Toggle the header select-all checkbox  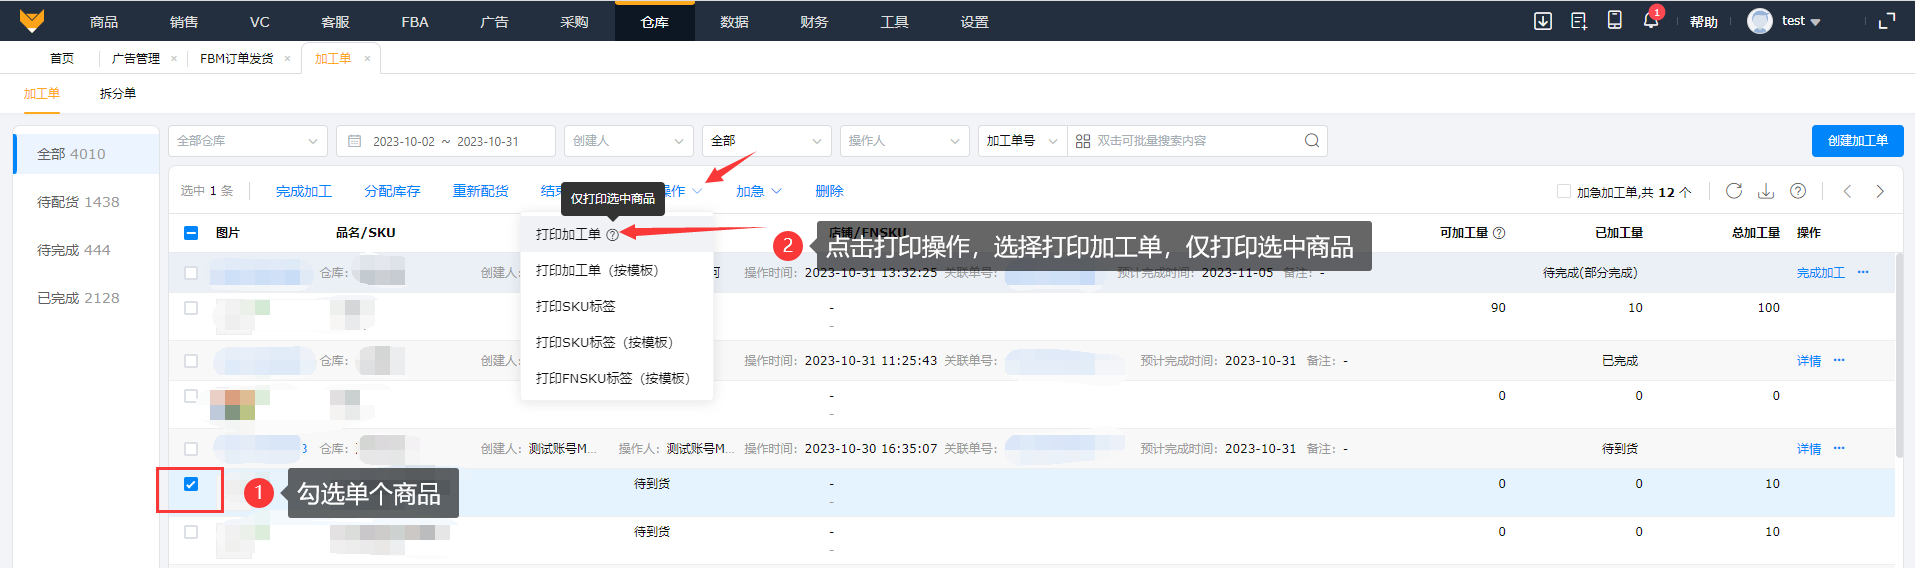tap(191, 233)
